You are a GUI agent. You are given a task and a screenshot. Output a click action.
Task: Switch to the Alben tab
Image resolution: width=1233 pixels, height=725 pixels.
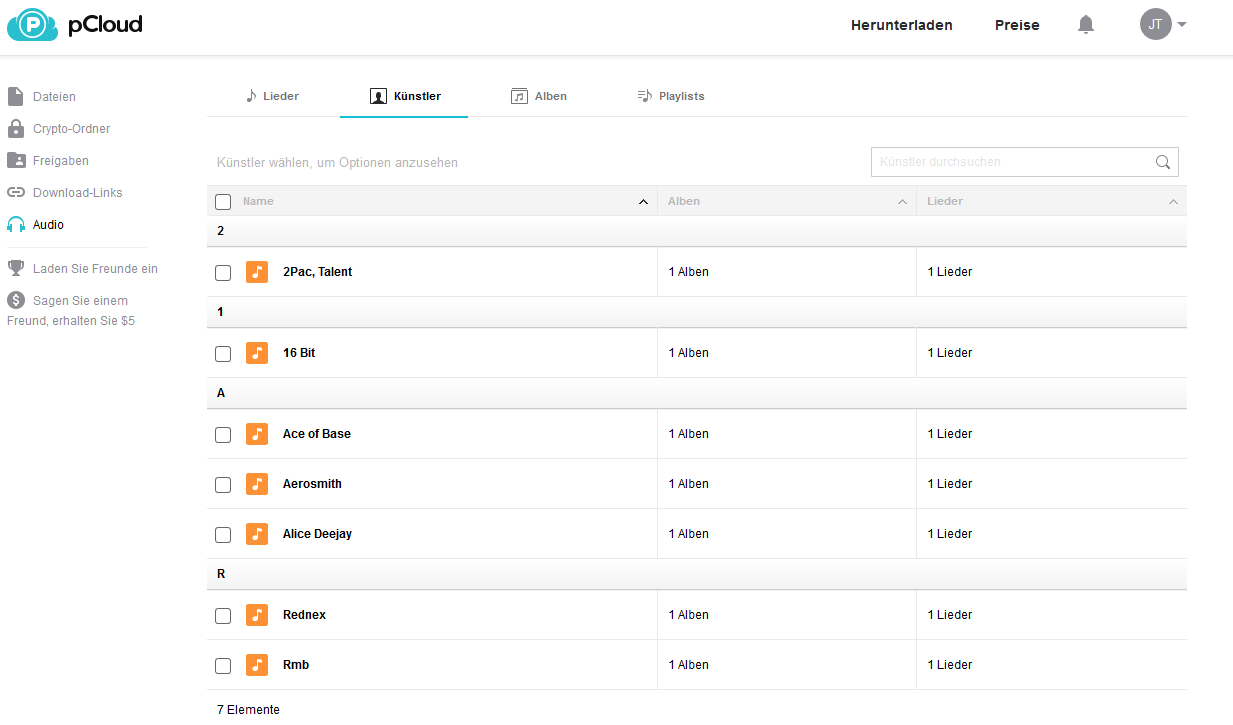[x=539, y=96]
